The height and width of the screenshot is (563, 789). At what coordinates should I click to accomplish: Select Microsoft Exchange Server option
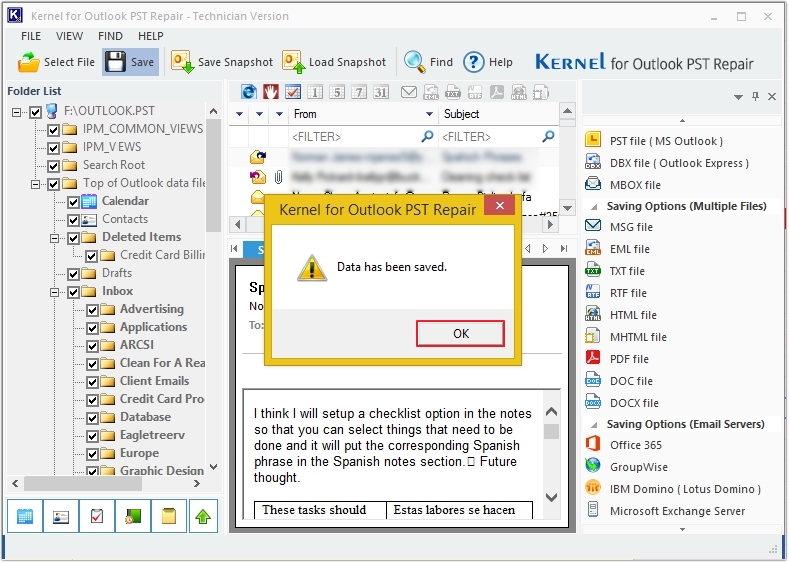[677, 511]
